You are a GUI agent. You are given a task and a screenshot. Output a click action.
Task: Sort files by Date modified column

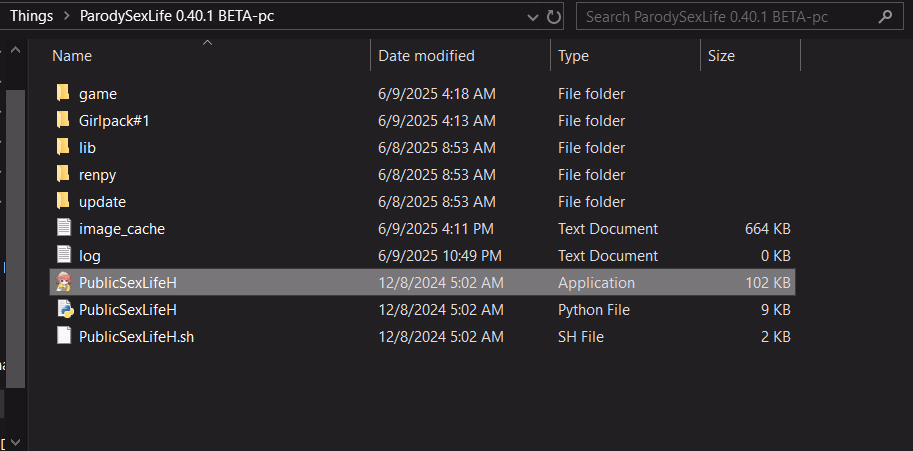426,56
